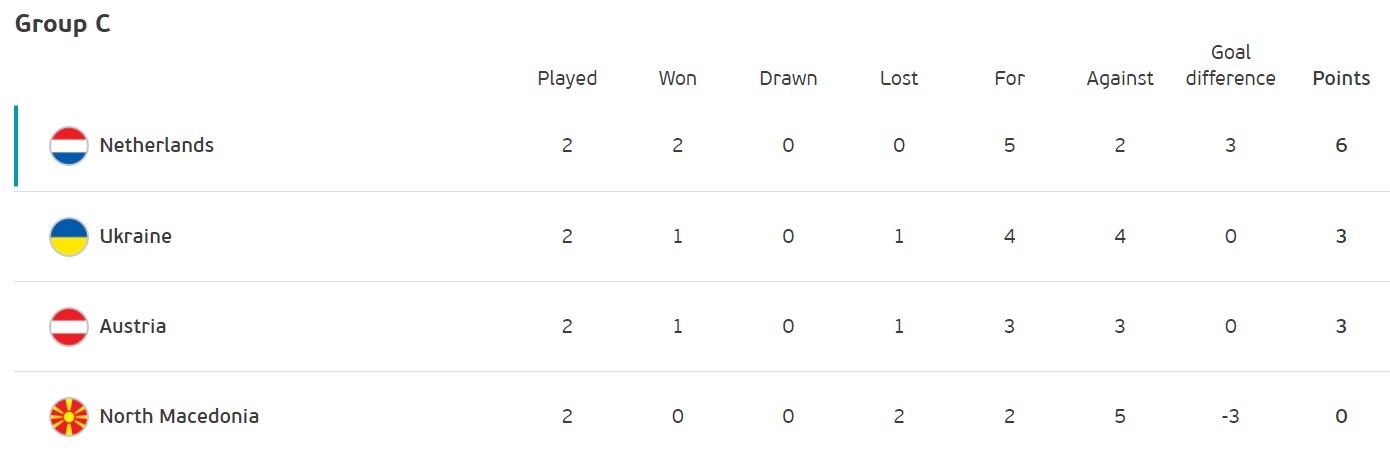1390x469 pixels.
Task: Click the North Macedonia flag icon
Action: [69, 417]
